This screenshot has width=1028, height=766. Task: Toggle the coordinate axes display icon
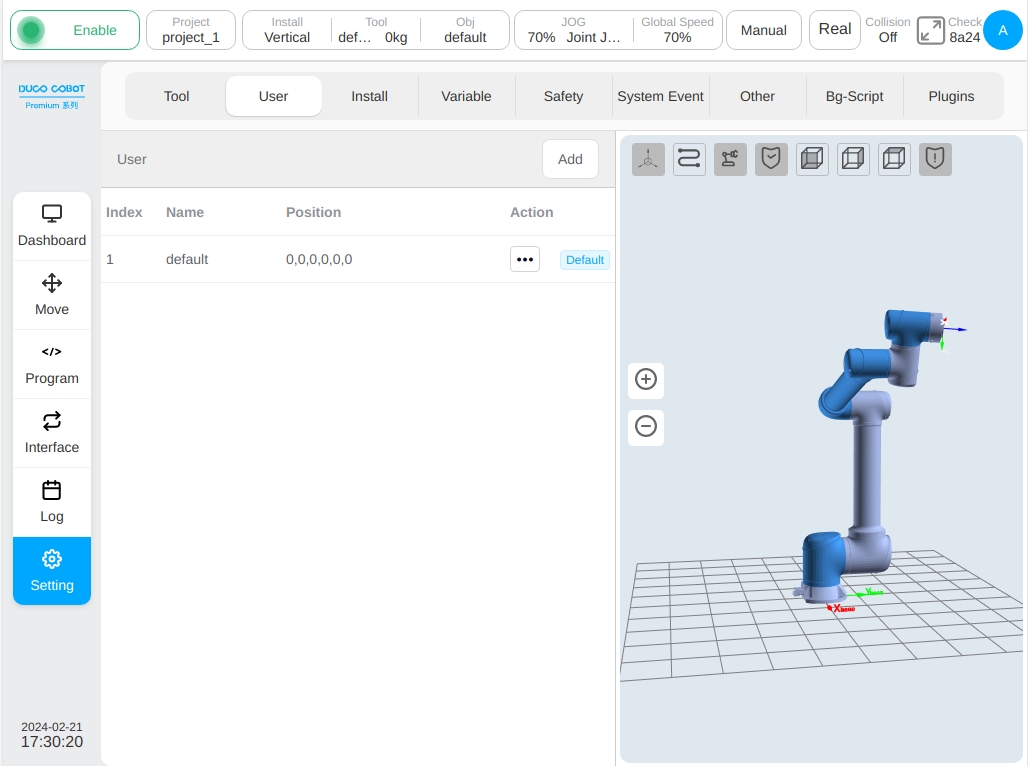(648, 159)
